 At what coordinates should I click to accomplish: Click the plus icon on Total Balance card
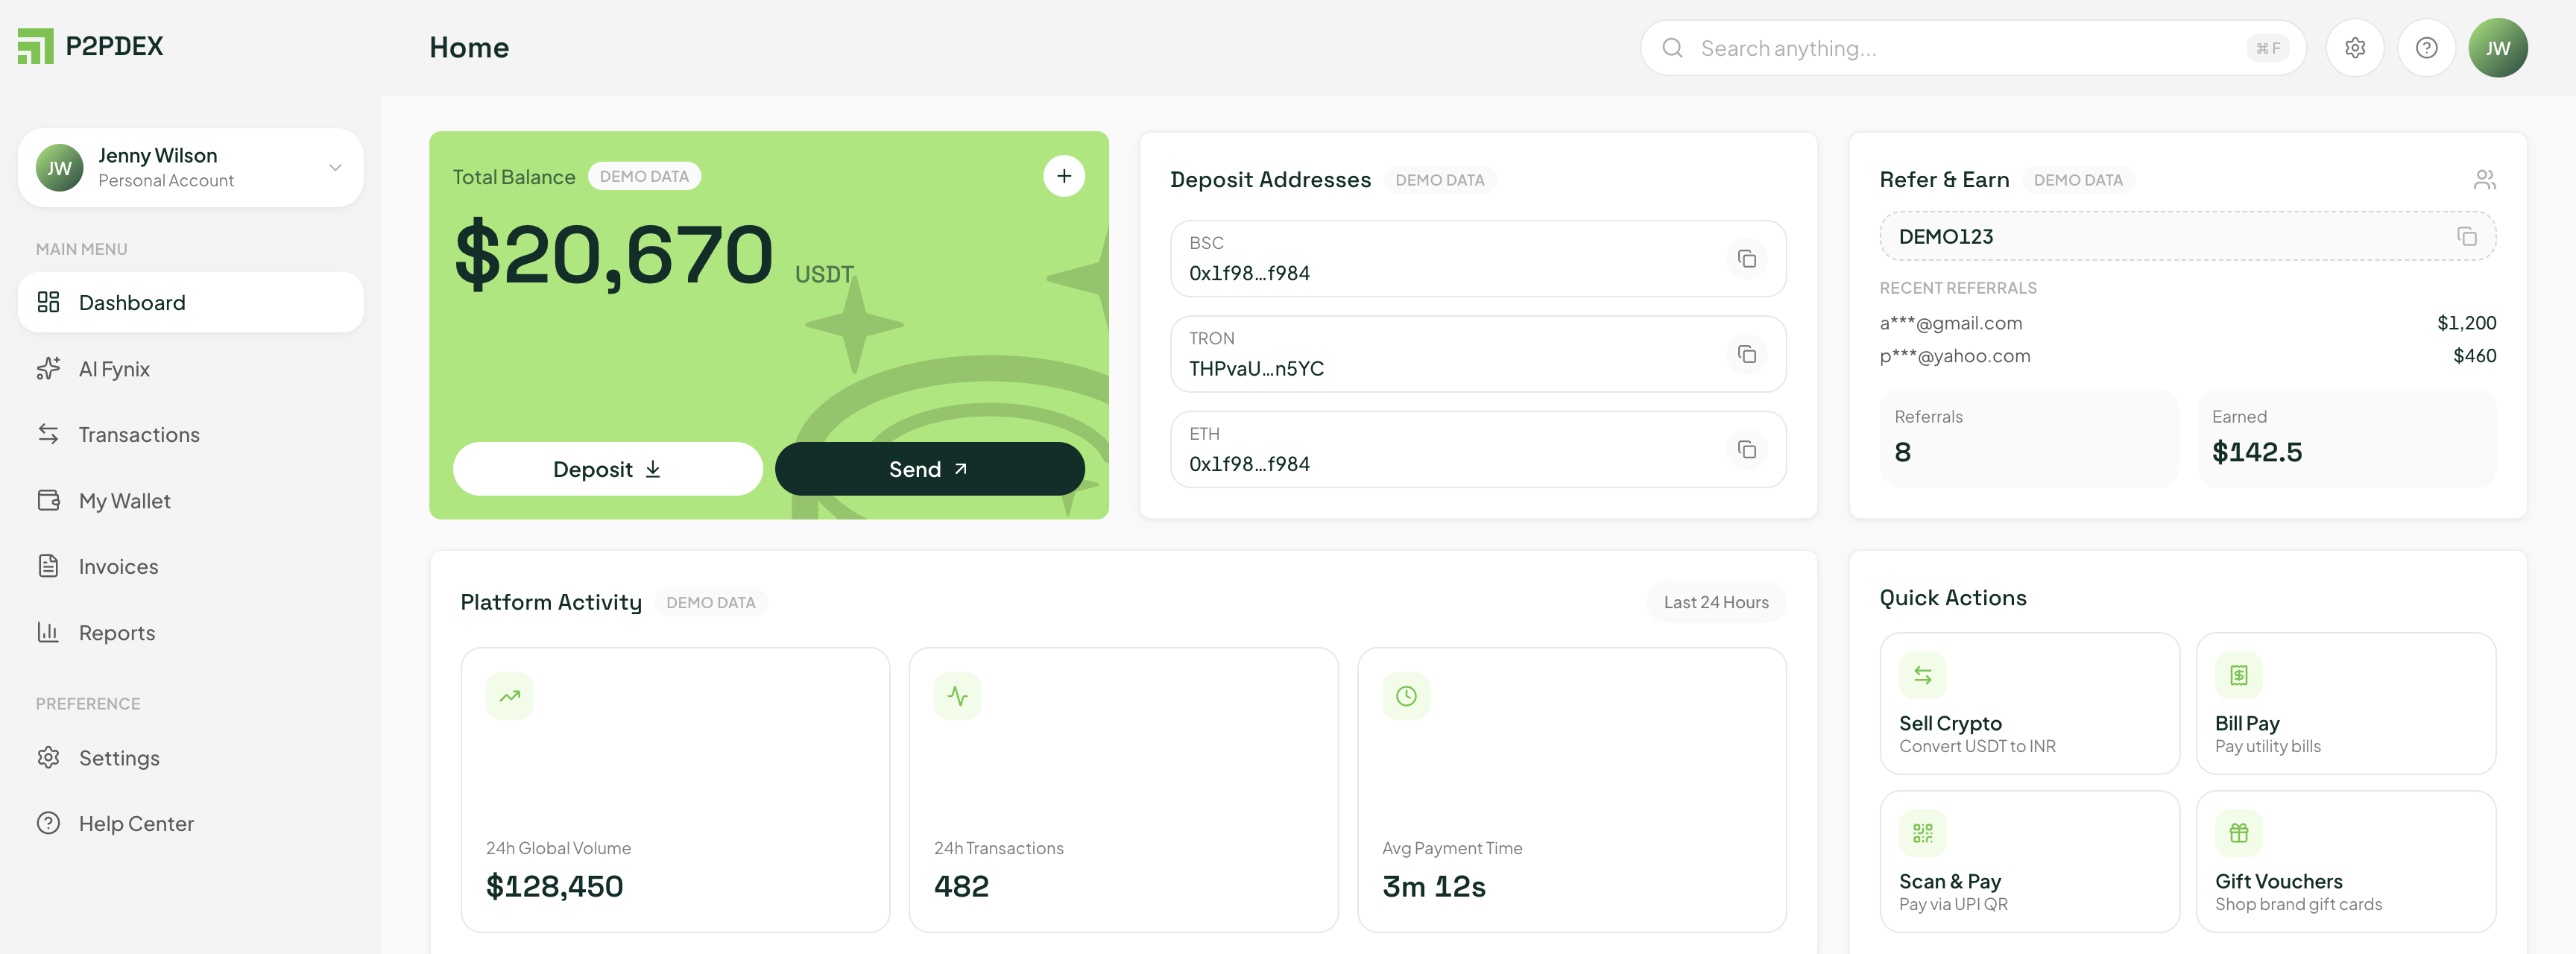coord(1064,176)
